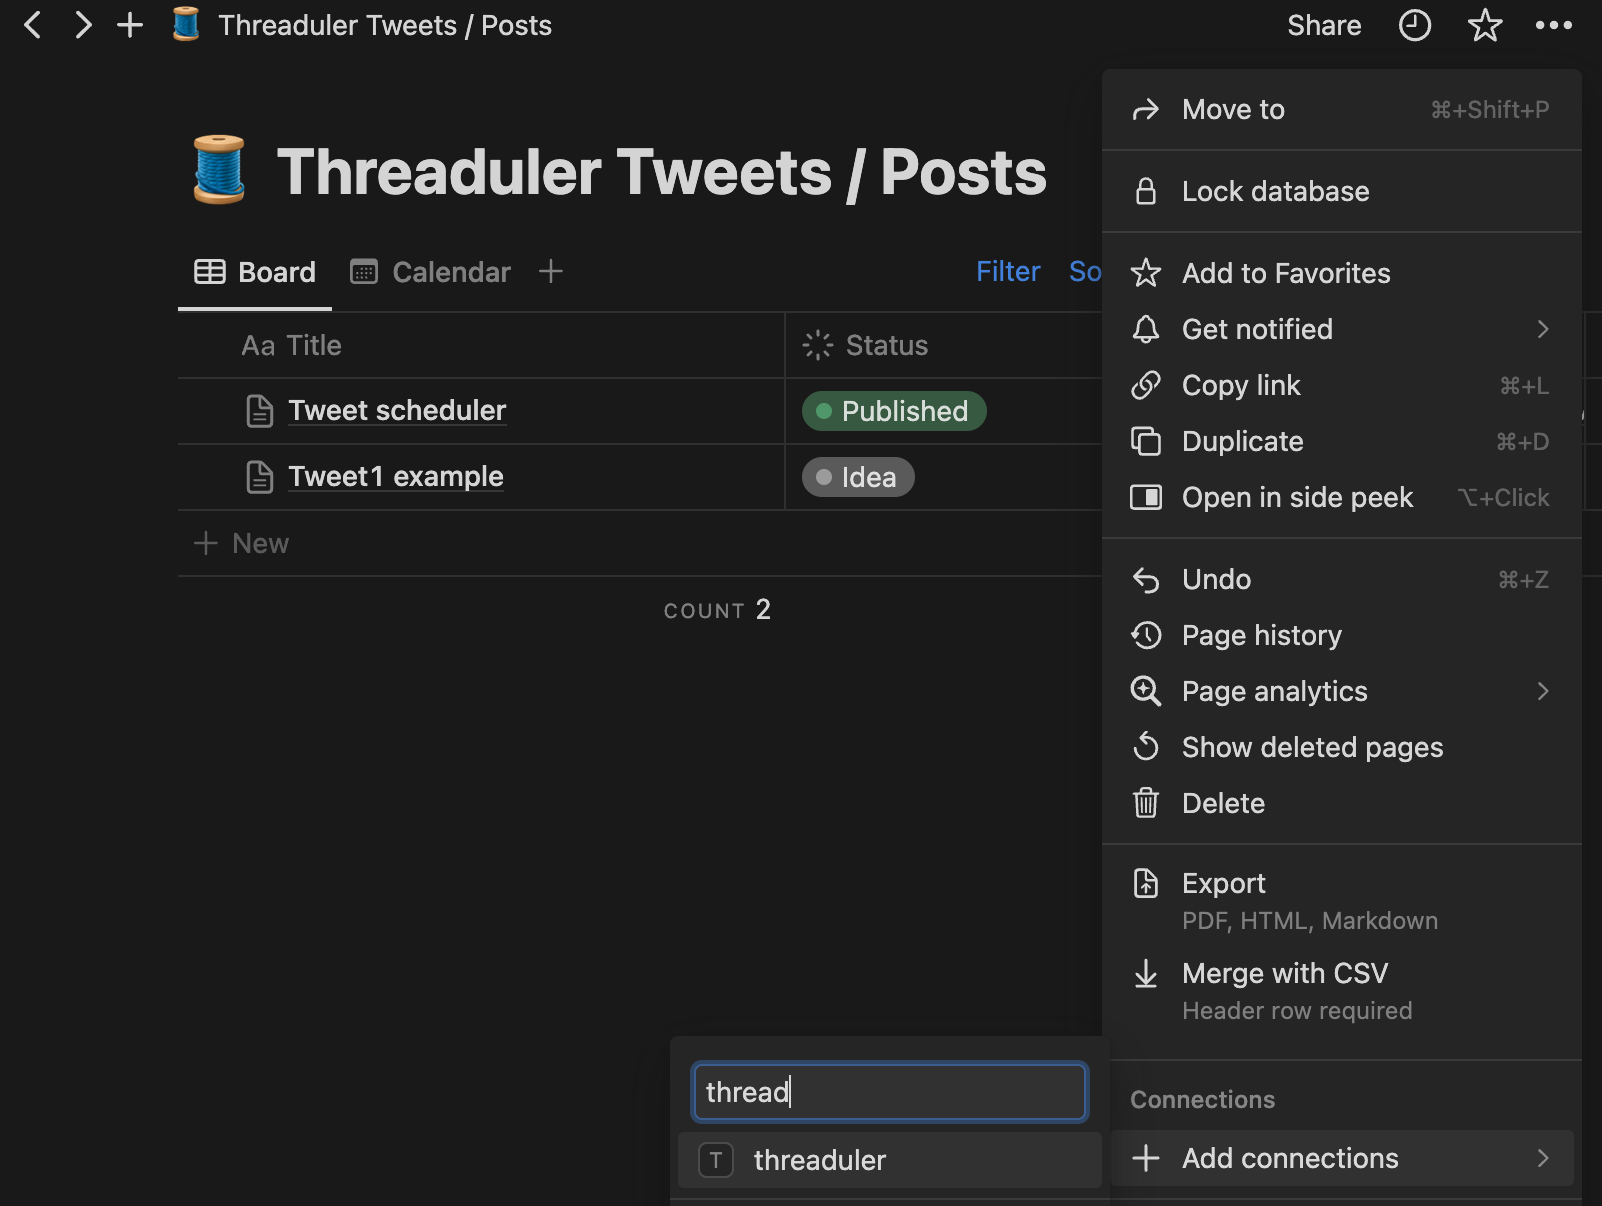Image resolution: width=1602 pixels, height=1206 pixels.
Task: Click the page icon beside Tweet1 example
Action: (259, 477)
